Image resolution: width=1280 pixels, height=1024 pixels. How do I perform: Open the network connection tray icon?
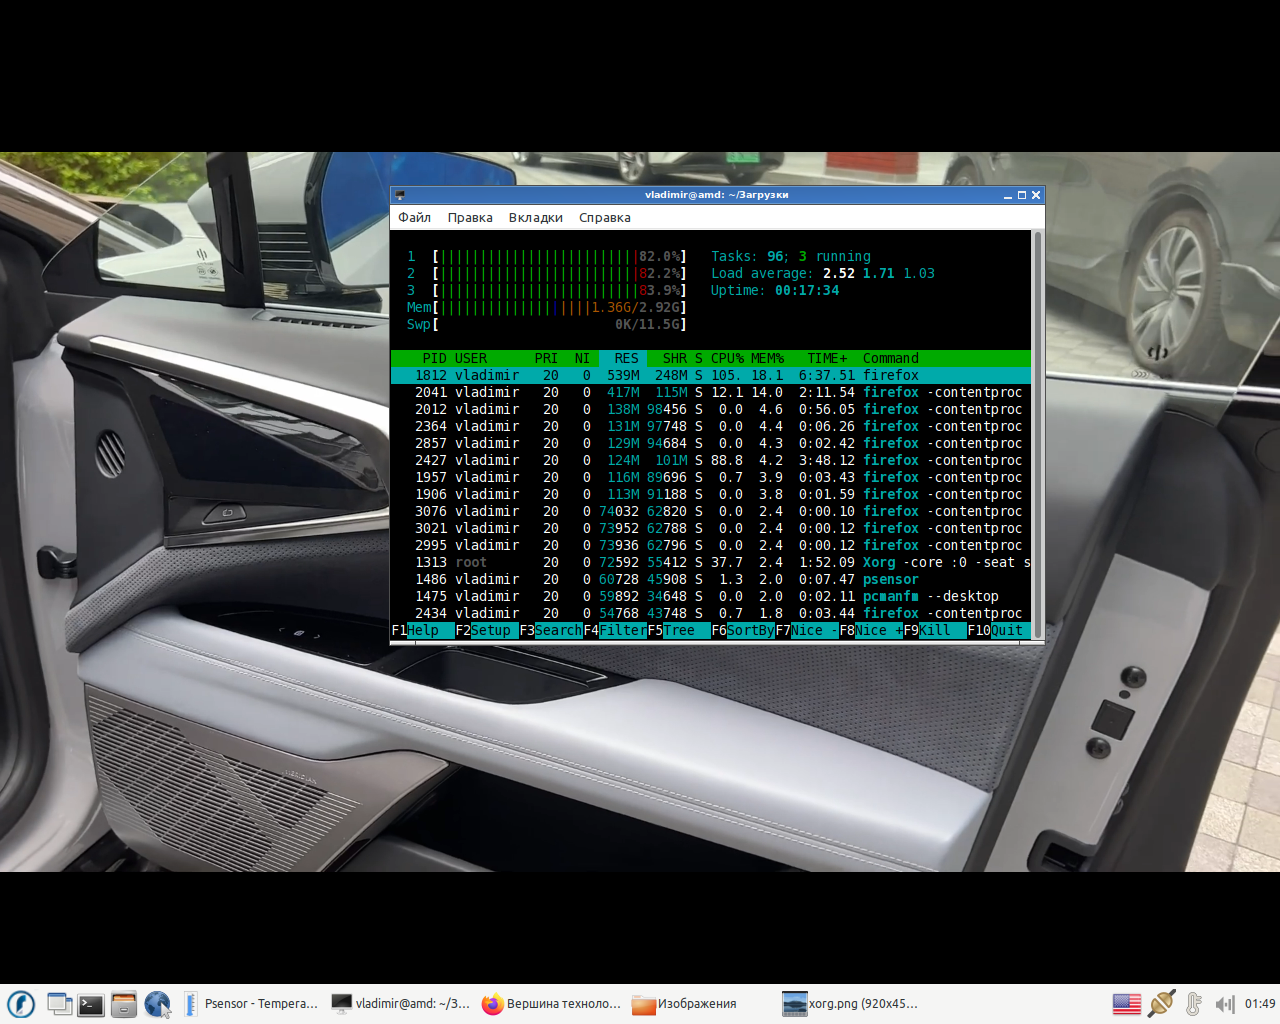(x=1162, y=1004)
